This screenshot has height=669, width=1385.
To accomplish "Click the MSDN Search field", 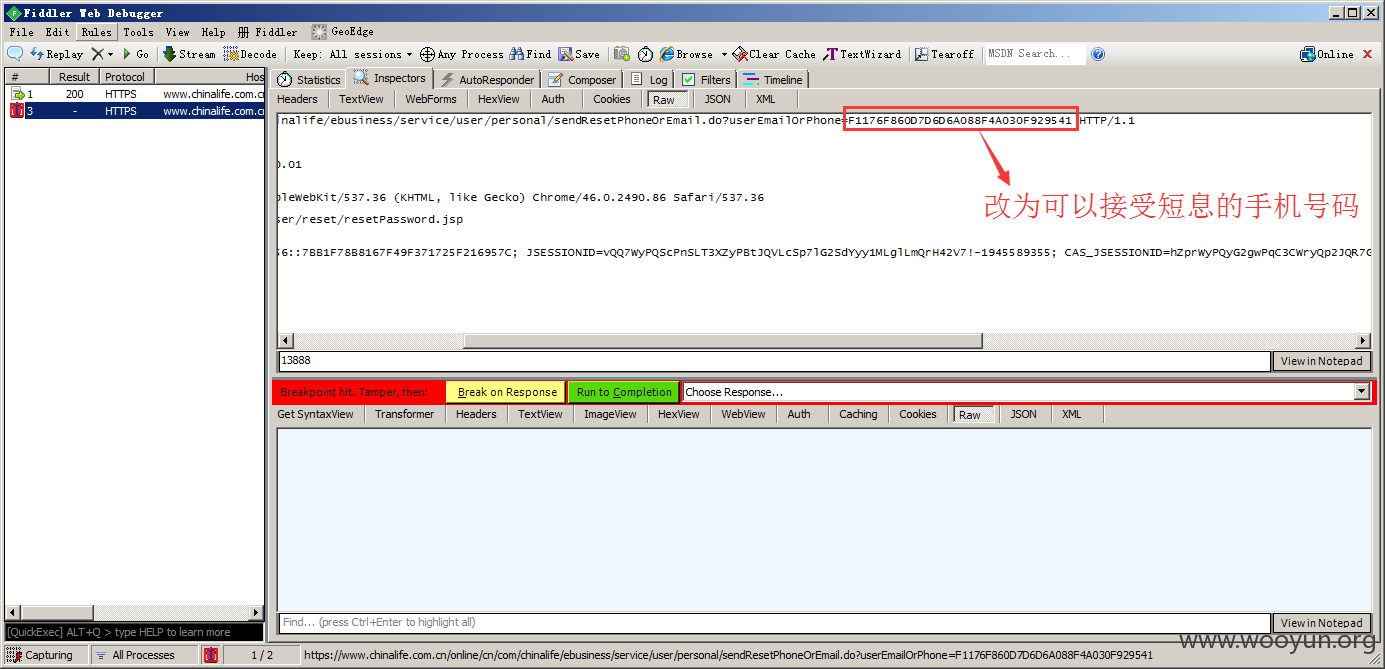I will [x=1036, y=54].
